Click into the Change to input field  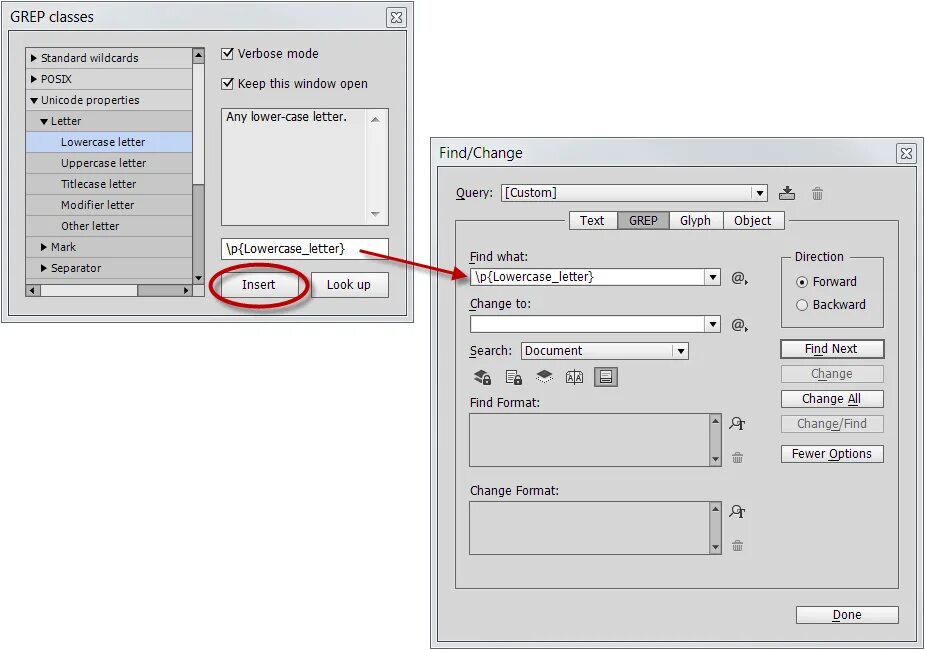(588, 324)
